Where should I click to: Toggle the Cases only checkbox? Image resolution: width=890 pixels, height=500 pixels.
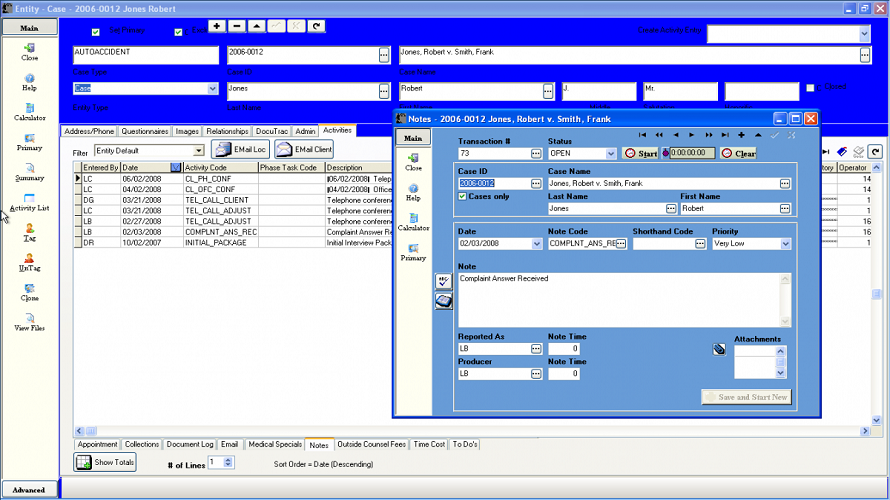point(462,196)
